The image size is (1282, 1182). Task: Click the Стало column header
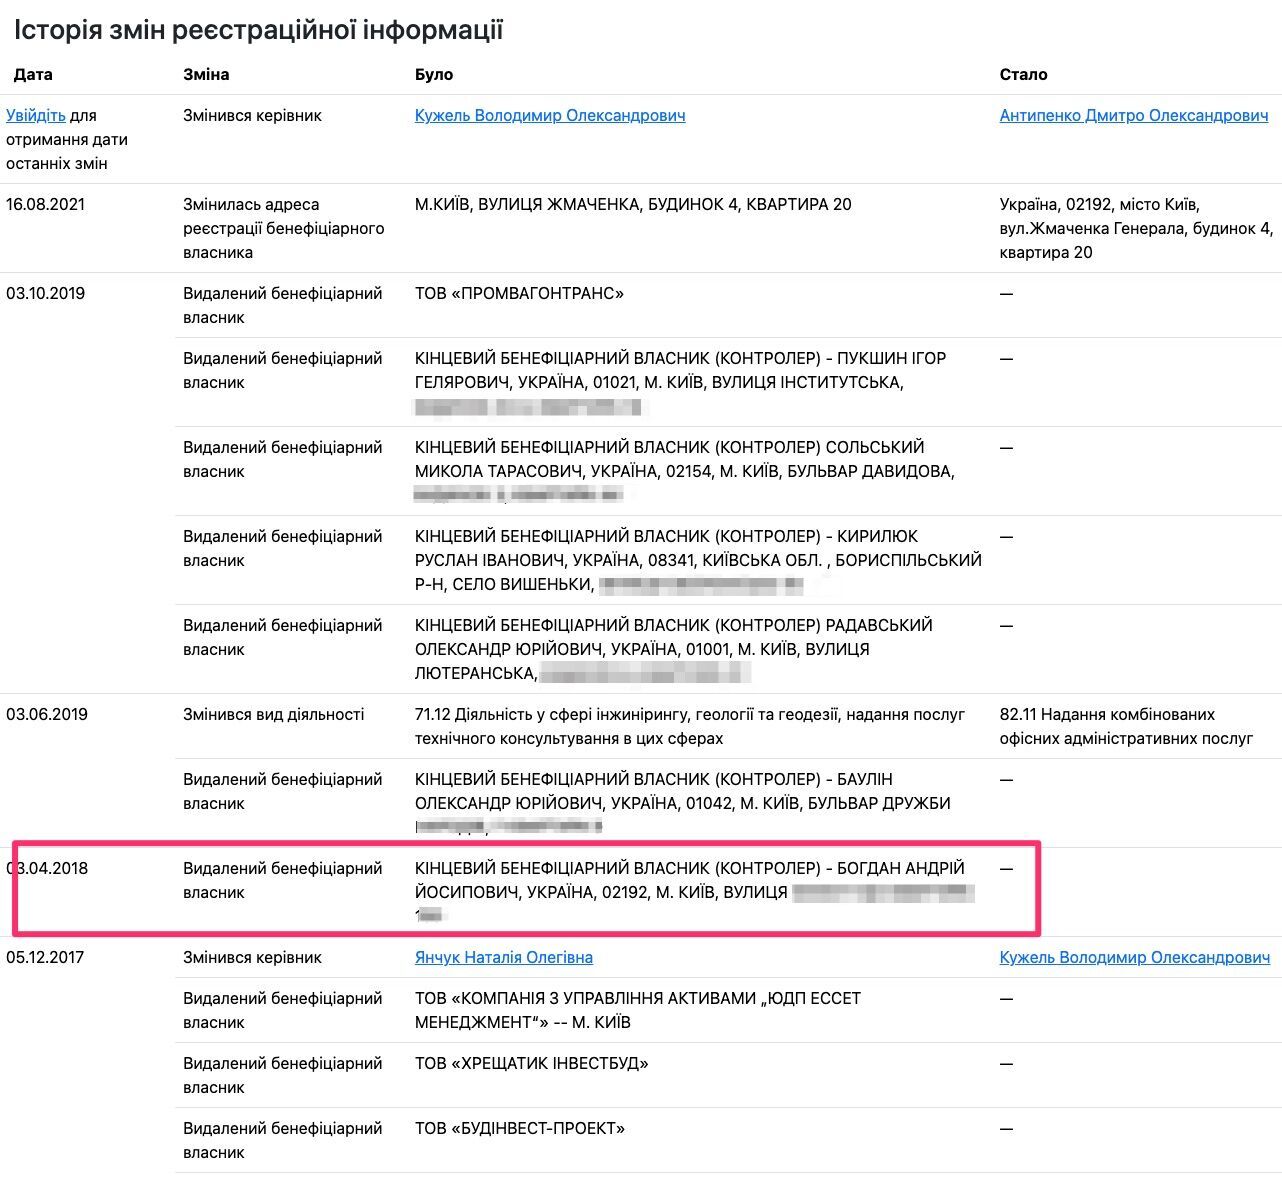pos(1023,75)
